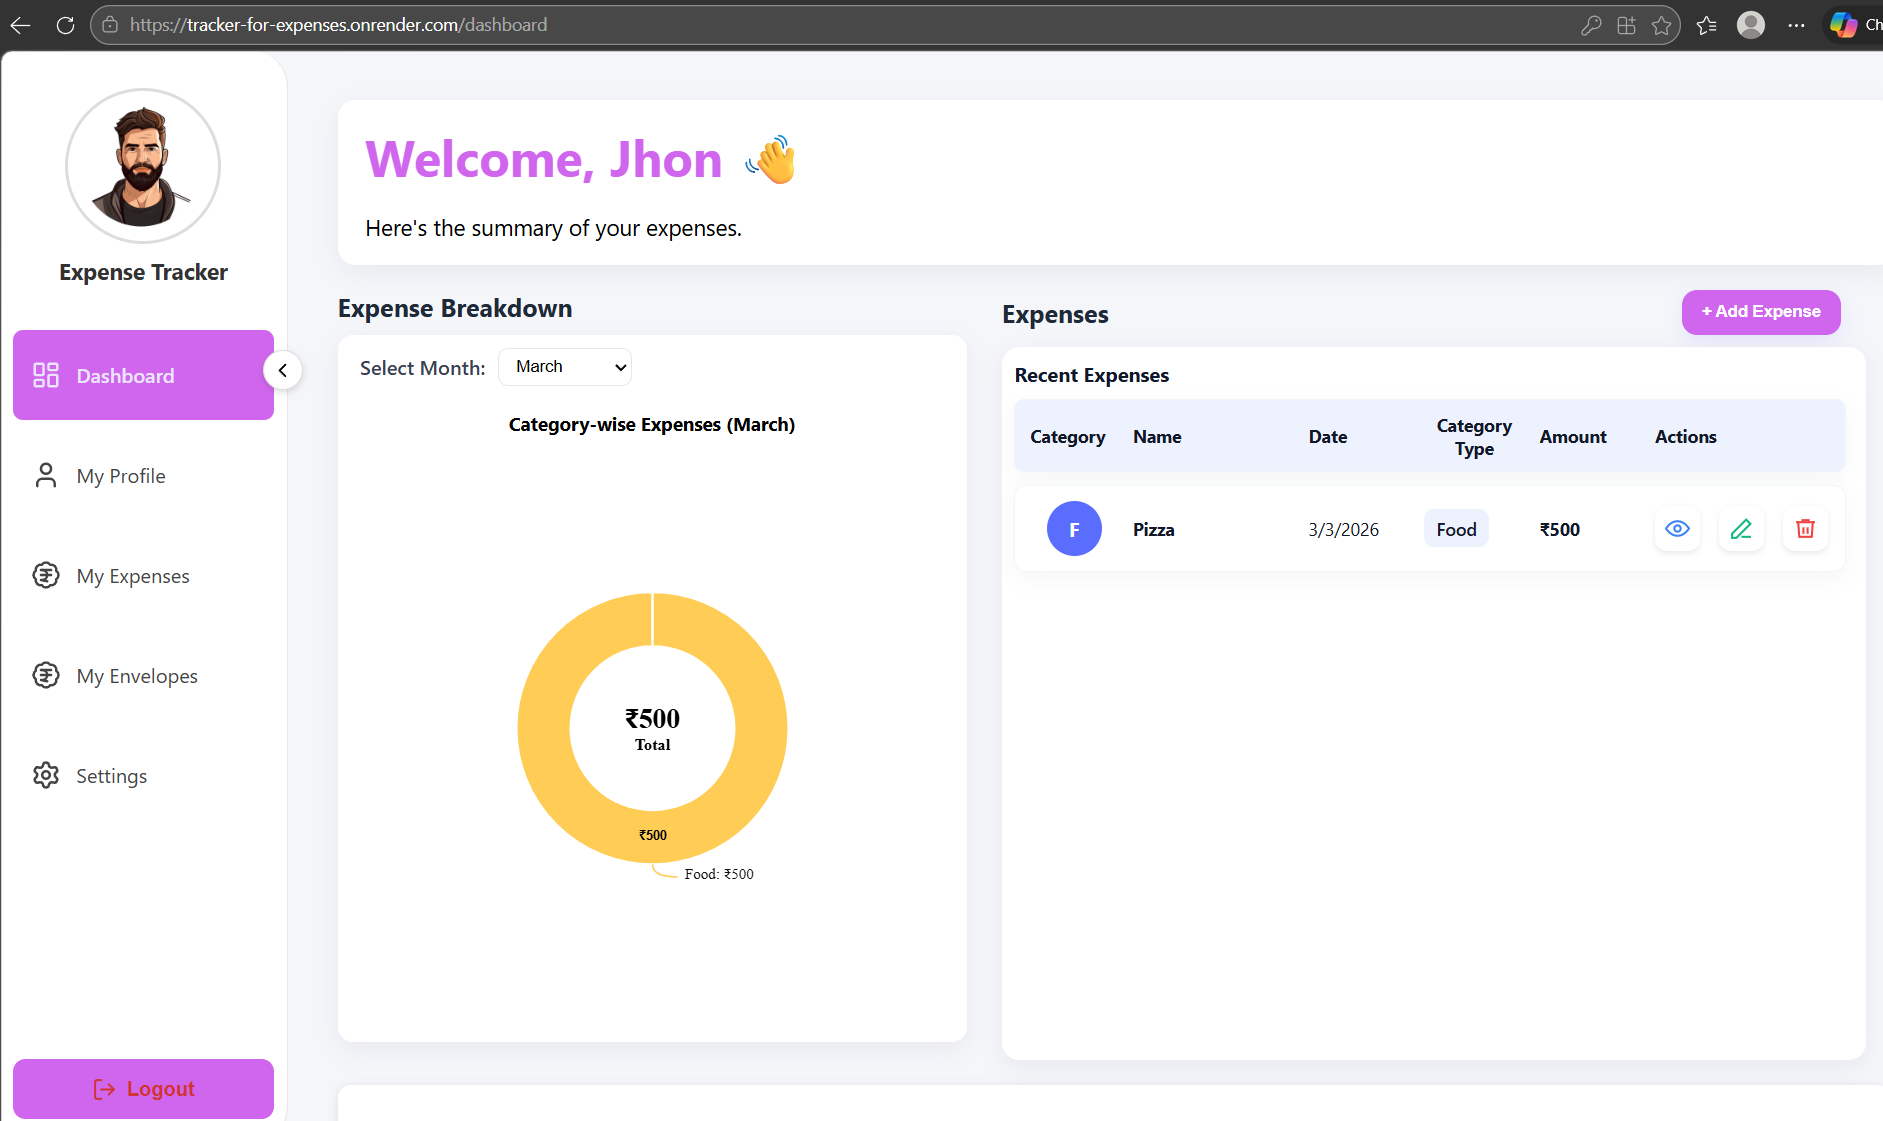Go to My Profile page
The height and width of the screenshot is (1121, 1883).
[121, 476]
